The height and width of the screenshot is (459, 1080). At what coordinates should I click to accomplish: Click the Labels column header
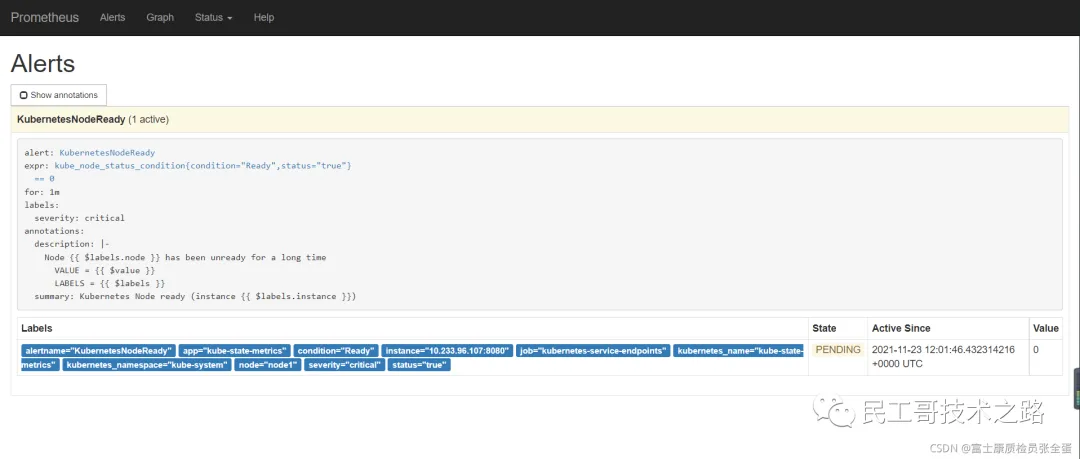coord(37,328)
